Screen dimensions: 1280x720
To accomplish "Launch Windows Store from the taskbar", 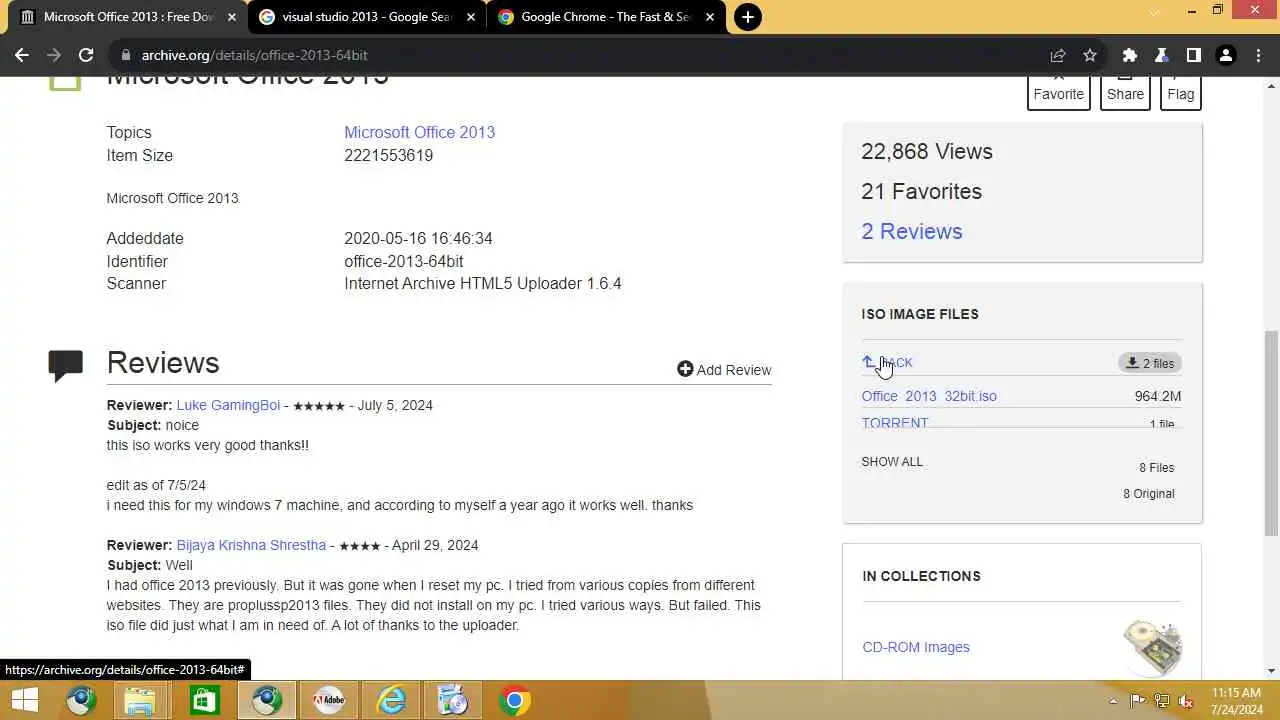I will point(204,700).
